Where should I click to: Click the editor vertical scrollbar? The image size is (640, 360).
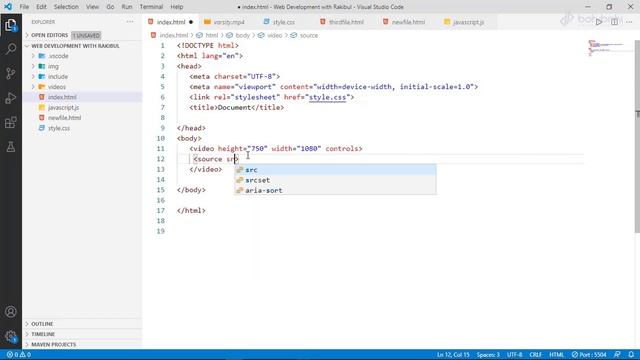(637, 136)
